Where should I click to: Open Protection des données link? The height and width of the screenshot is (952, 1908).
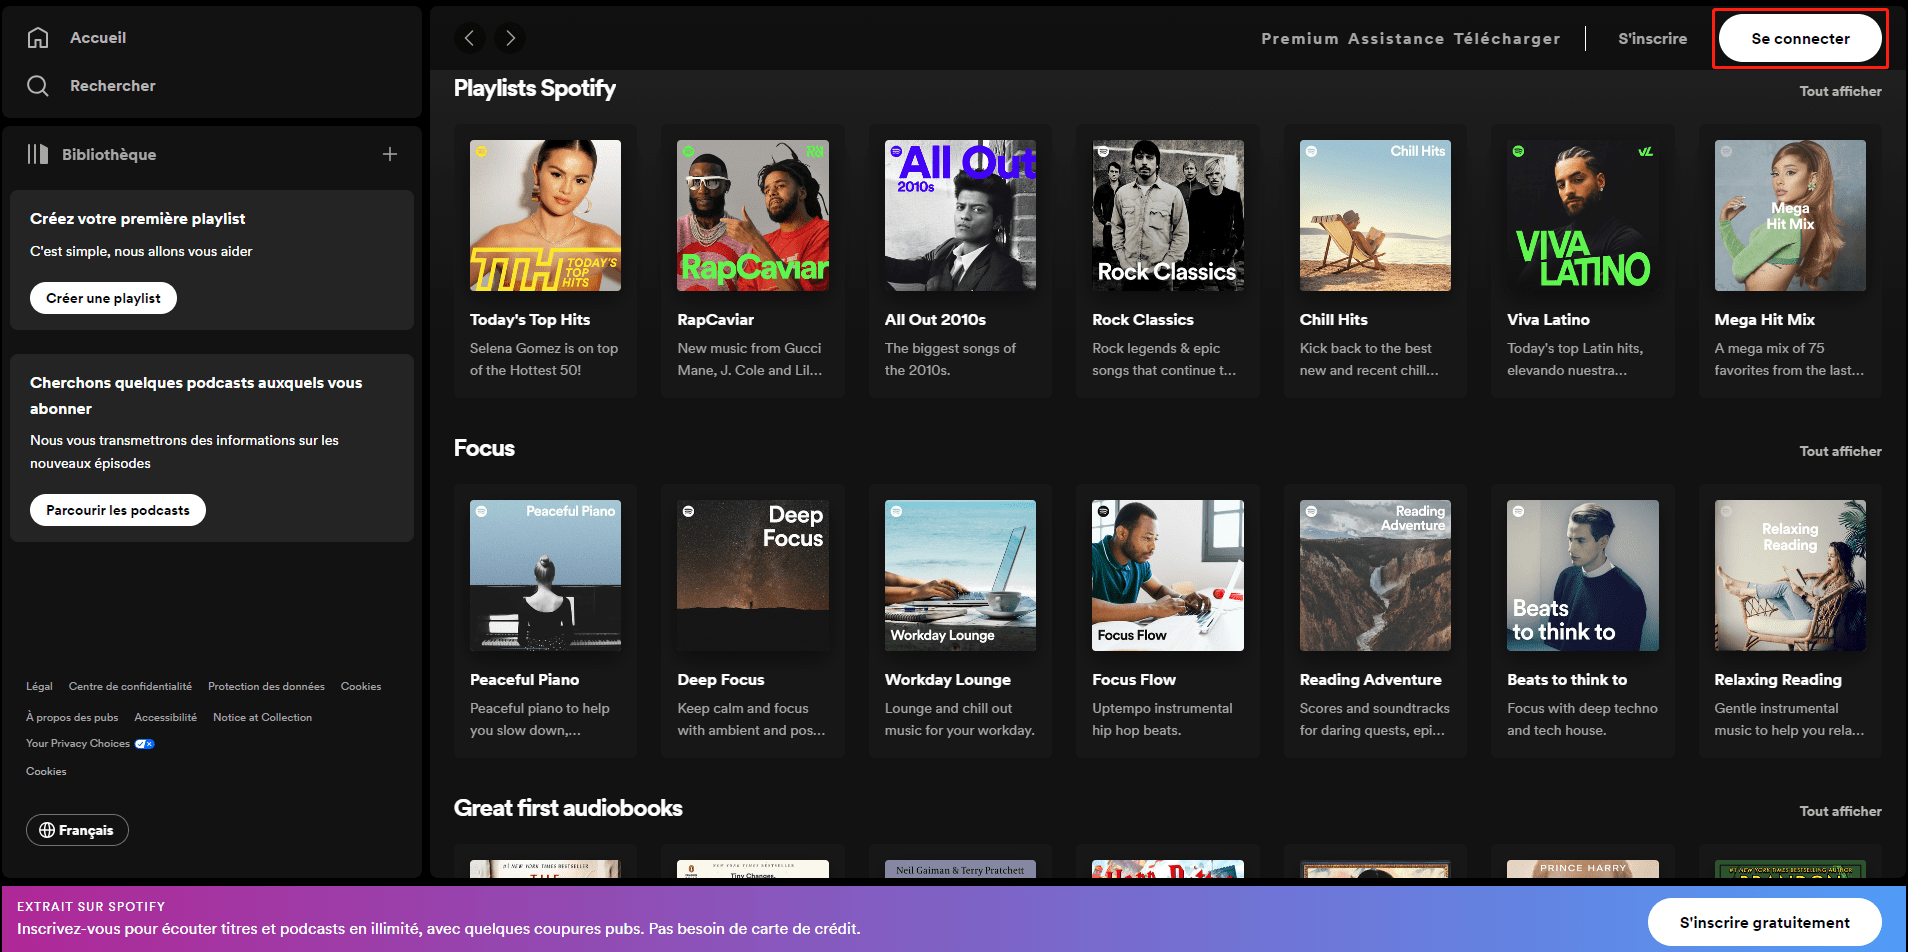[x=266, y=686]
